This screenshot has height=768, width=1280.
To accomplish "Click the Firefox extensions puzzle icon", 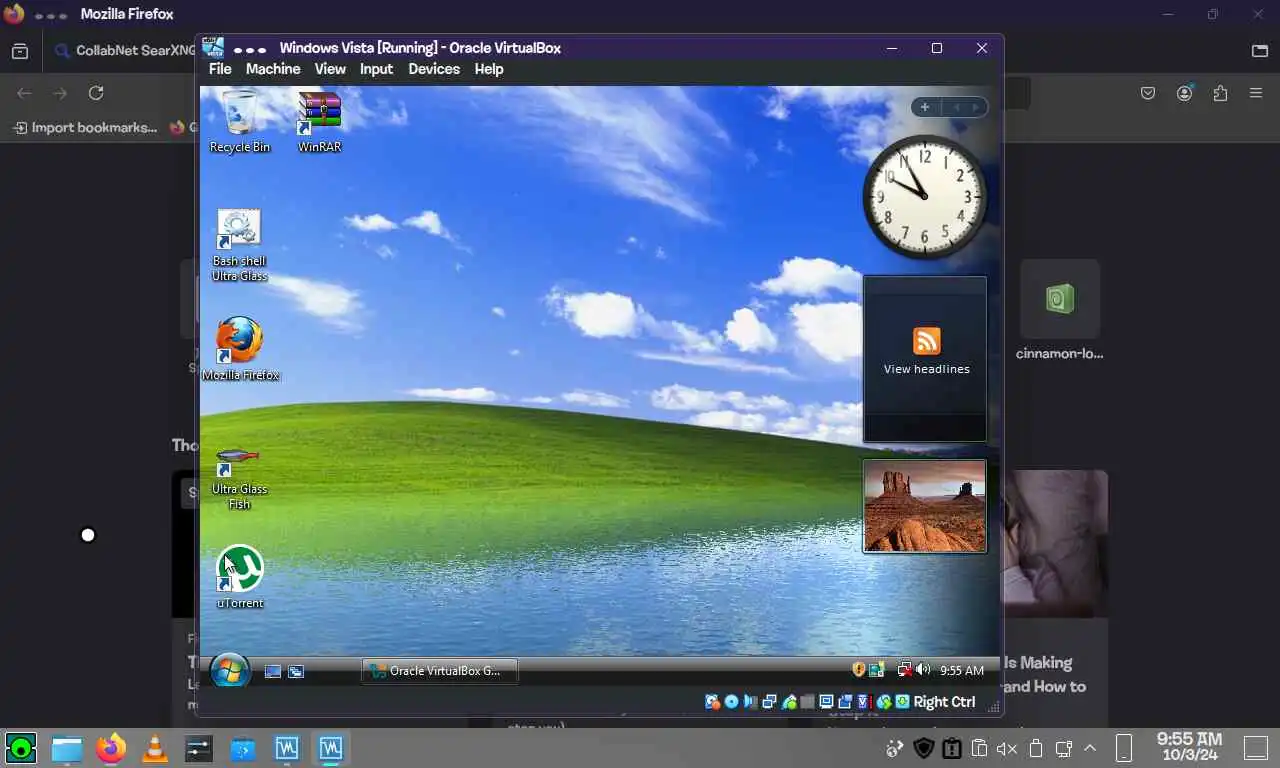I will pos(1220,93).
